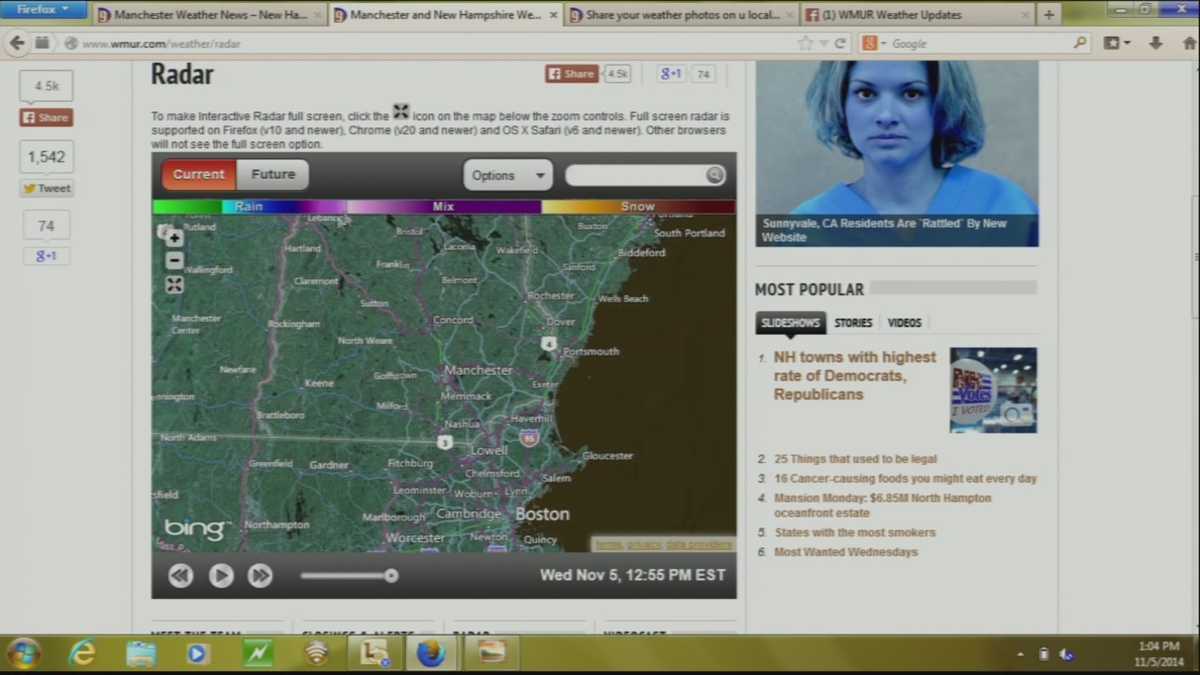This screenshot has height=675, width=1200.
Task: Fast forward the radar animation
Action: pos(260,575)
